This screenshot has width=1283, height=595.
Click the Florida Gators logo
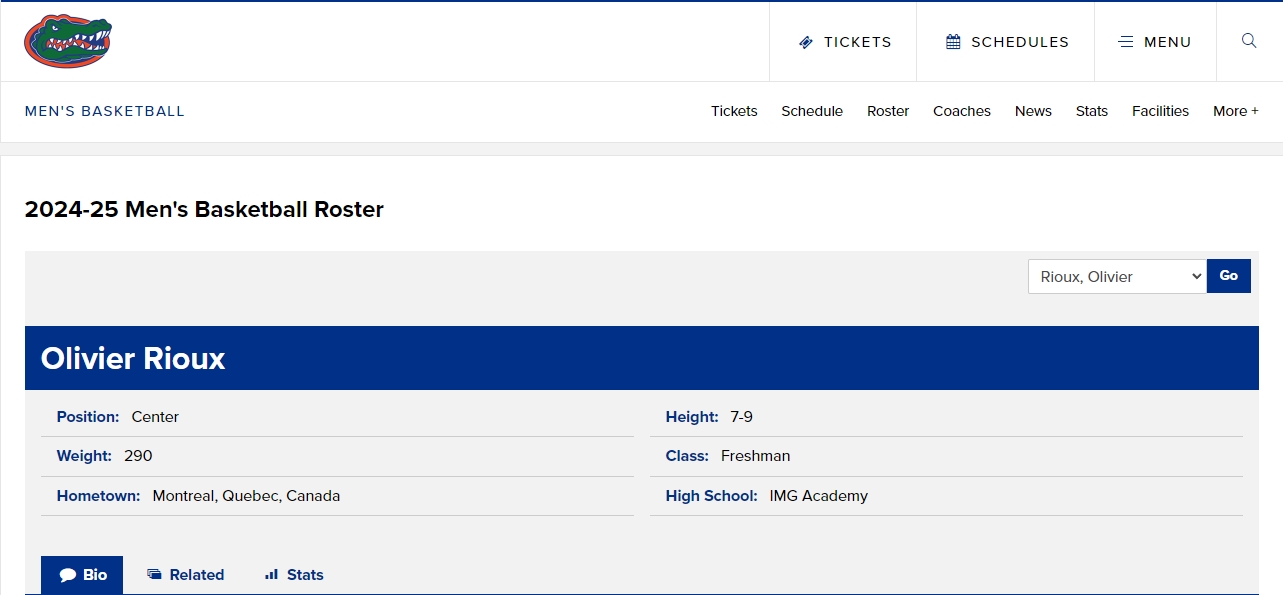coord(68,41)
